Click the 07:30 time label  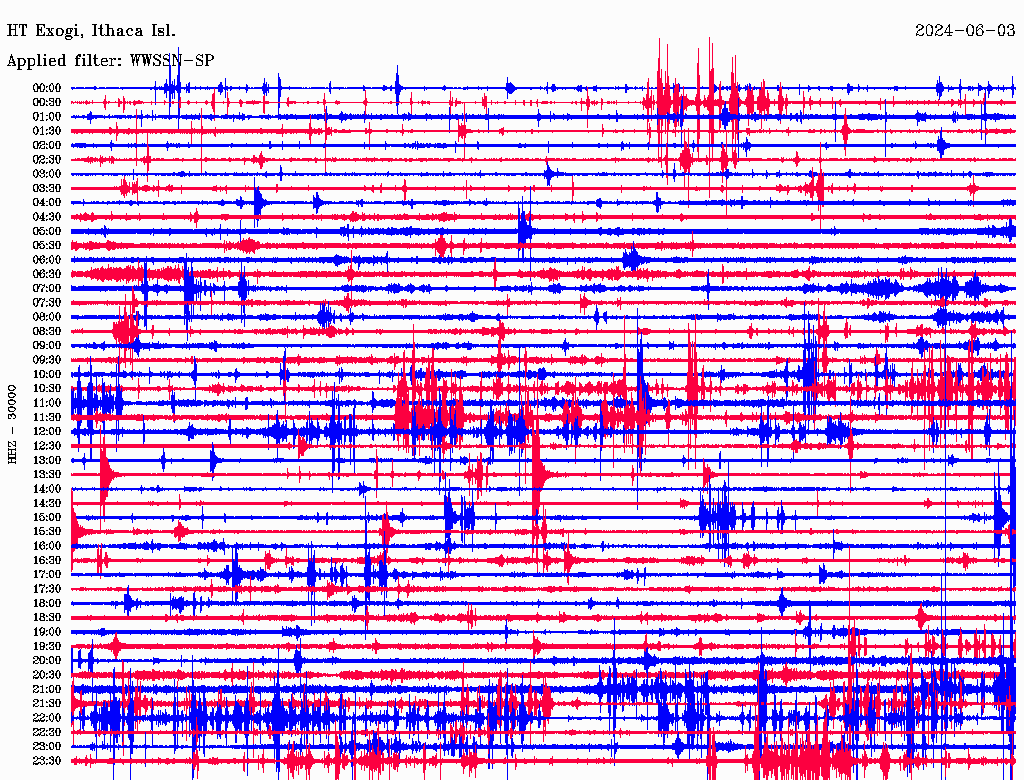click(x=47, y=302)
